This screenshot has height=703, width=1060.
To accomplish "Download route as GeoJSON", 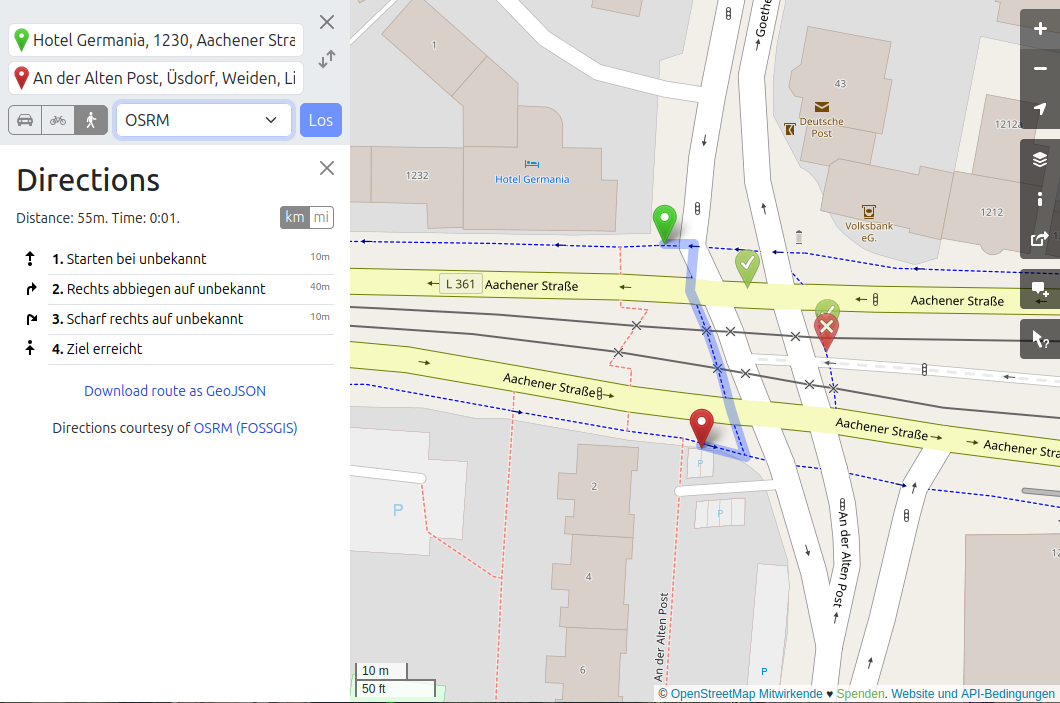I will pyautogui.click(x=175, y=391).
